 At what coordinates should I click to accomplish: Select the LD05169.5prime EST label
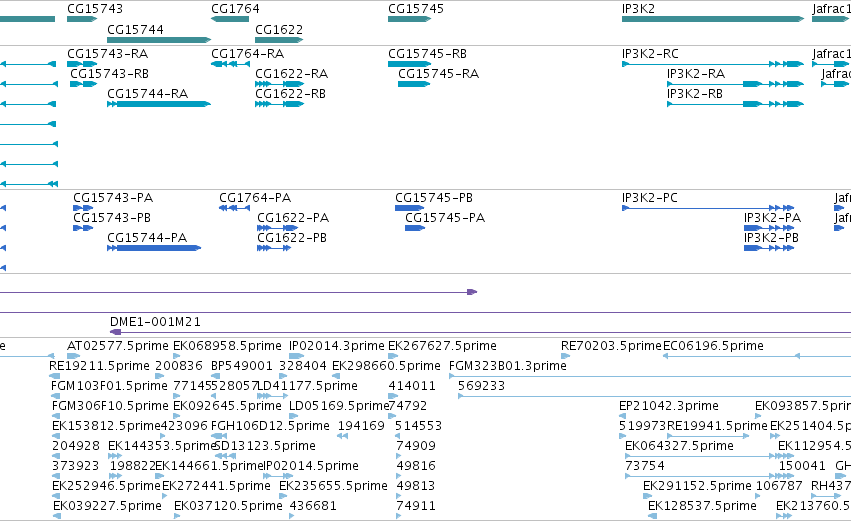tap(339, 406)
